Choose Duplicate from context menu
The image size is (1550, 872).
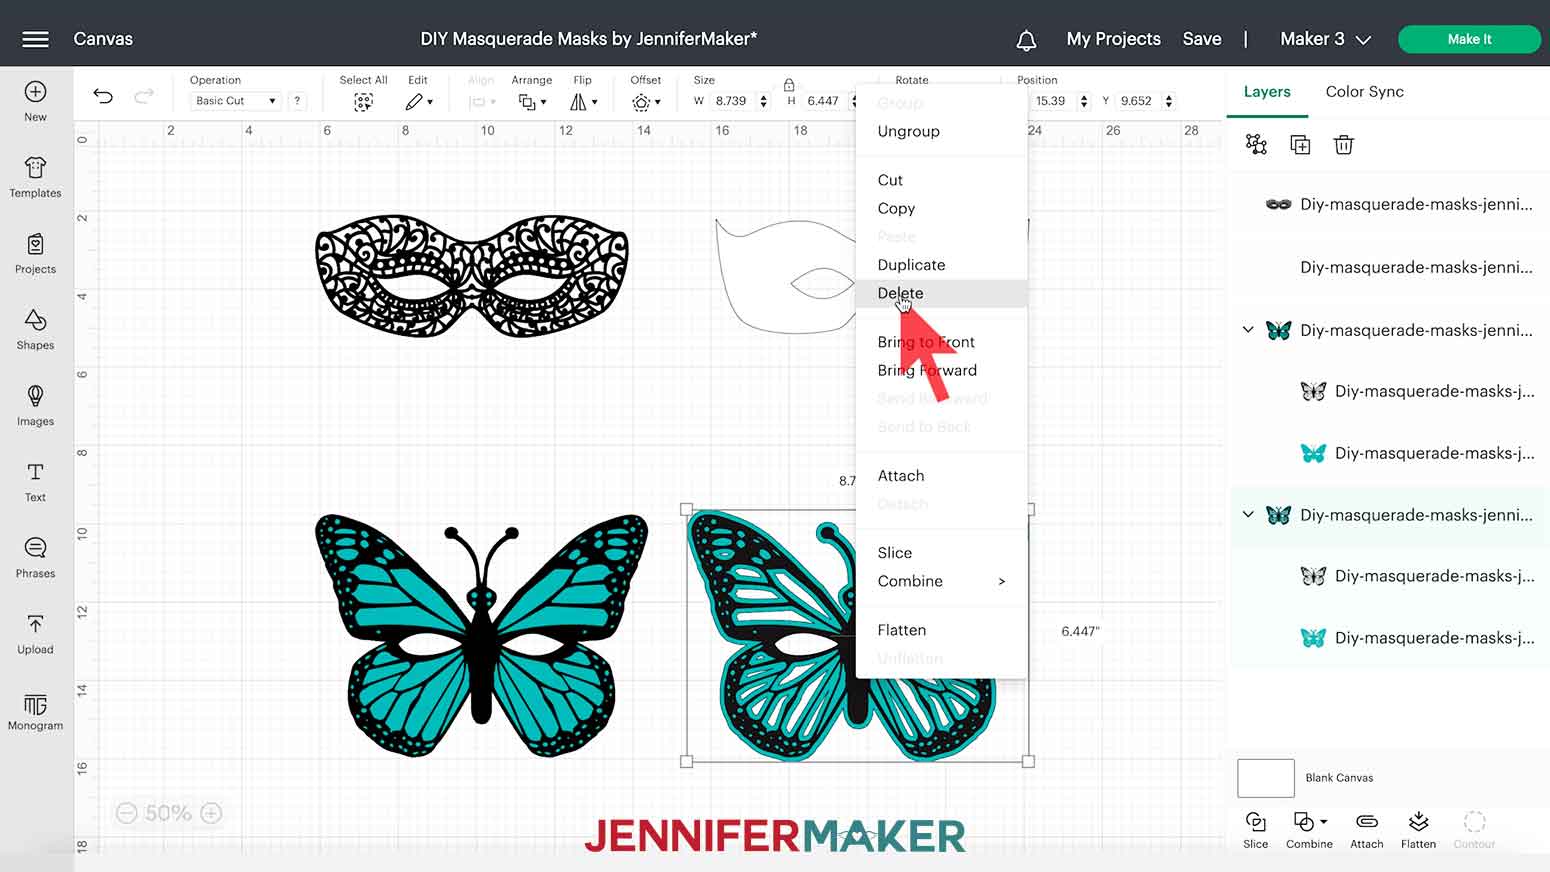[911, 265]
